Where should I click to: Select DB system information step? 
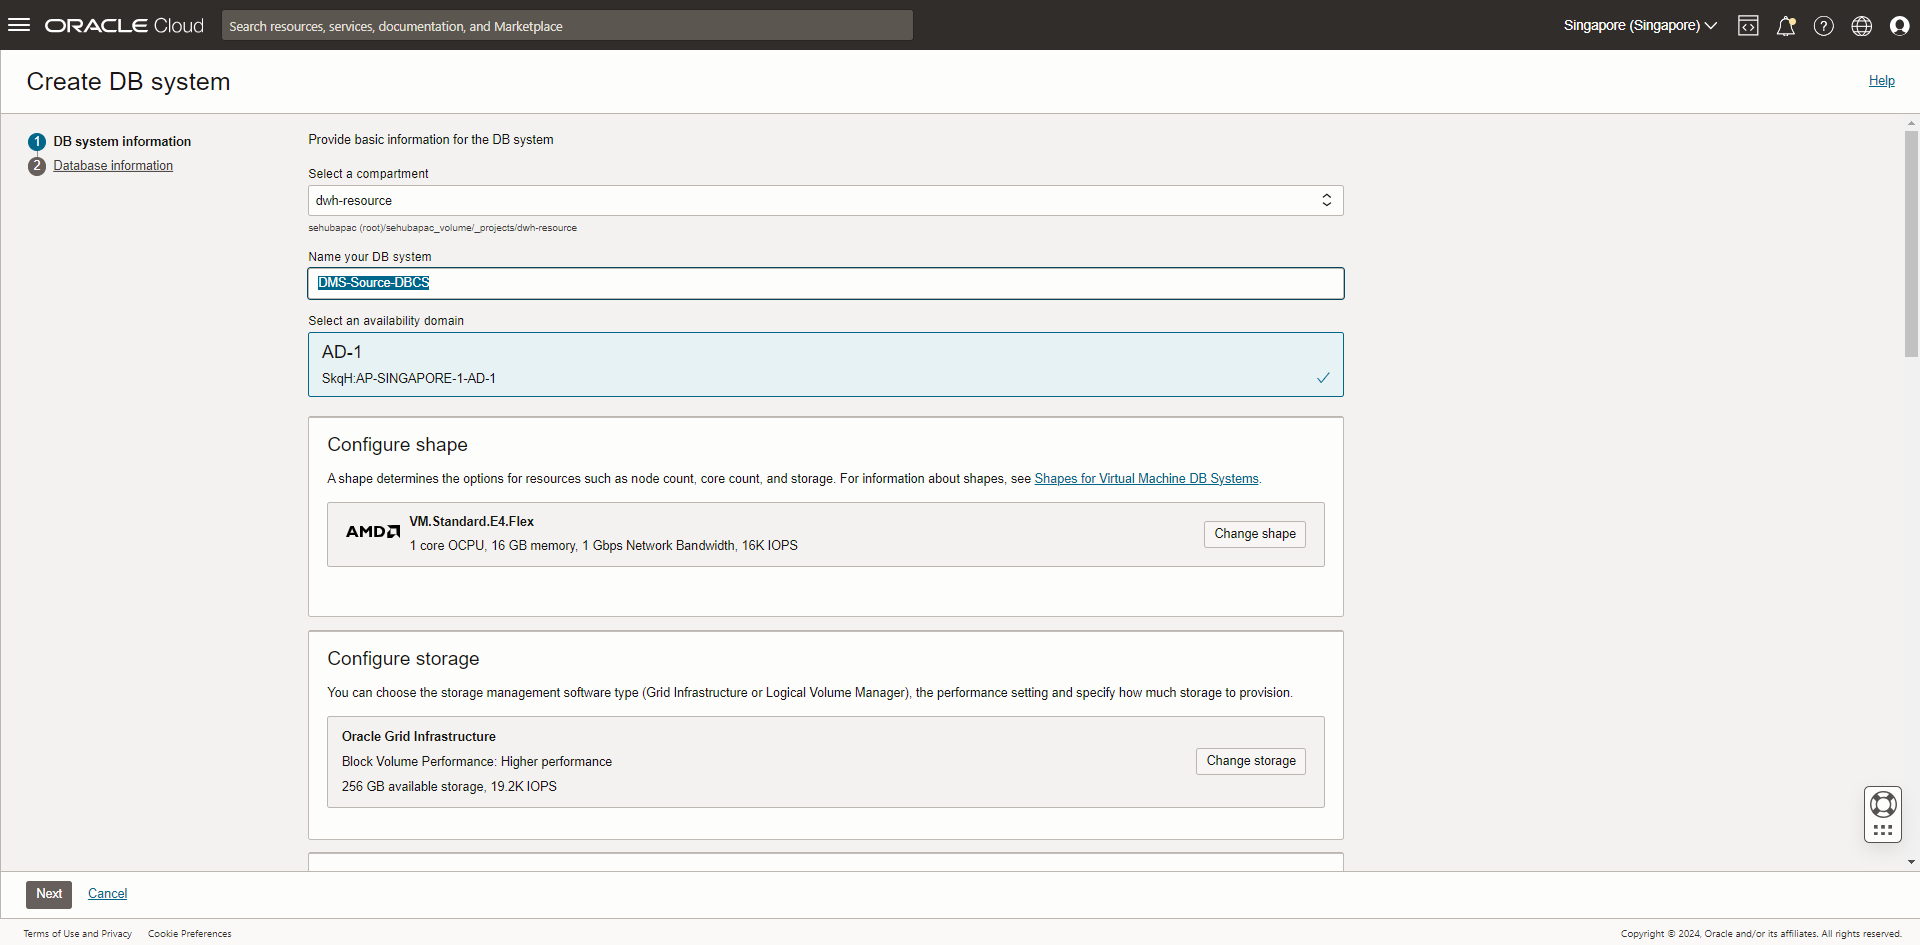(x=122, y=142)
